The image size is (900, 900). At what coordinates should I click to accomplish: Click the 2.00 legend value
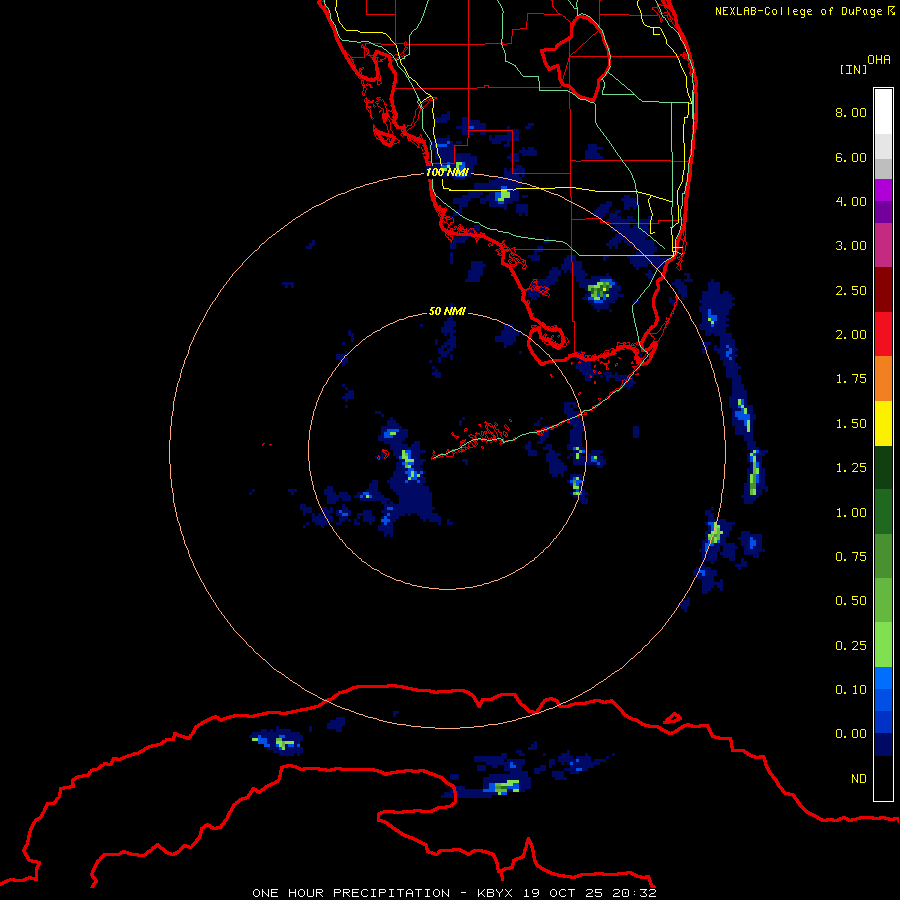[851, 335]
